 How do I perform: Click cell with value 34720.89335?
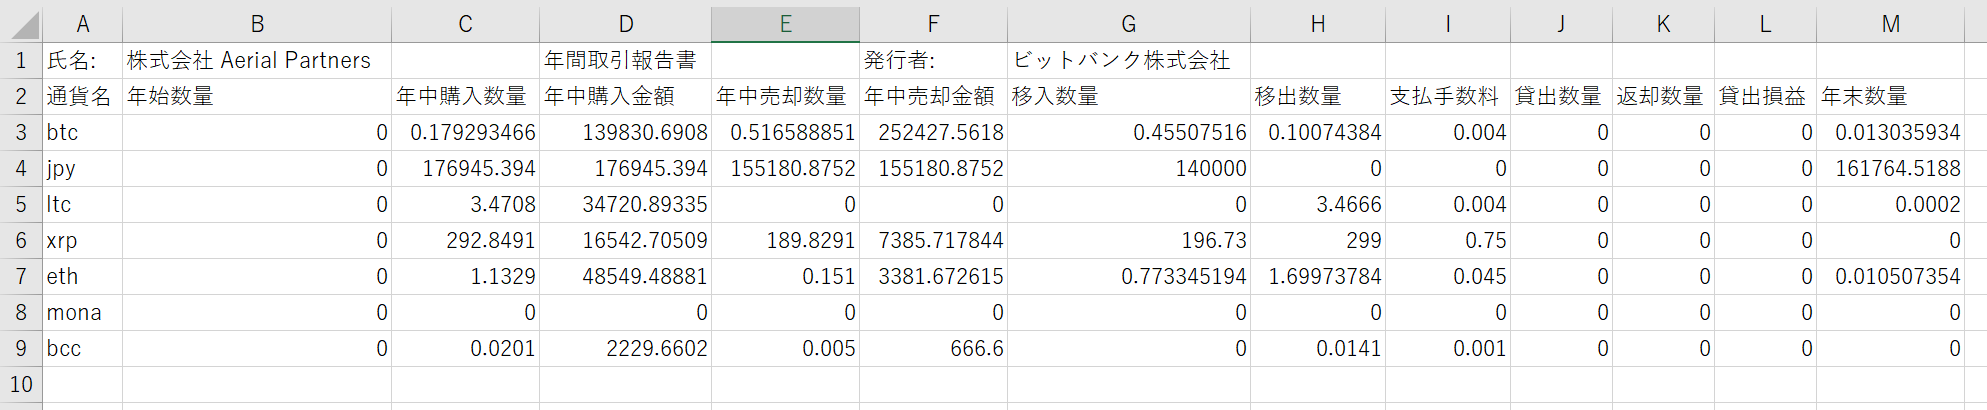(x=625, y=205)
